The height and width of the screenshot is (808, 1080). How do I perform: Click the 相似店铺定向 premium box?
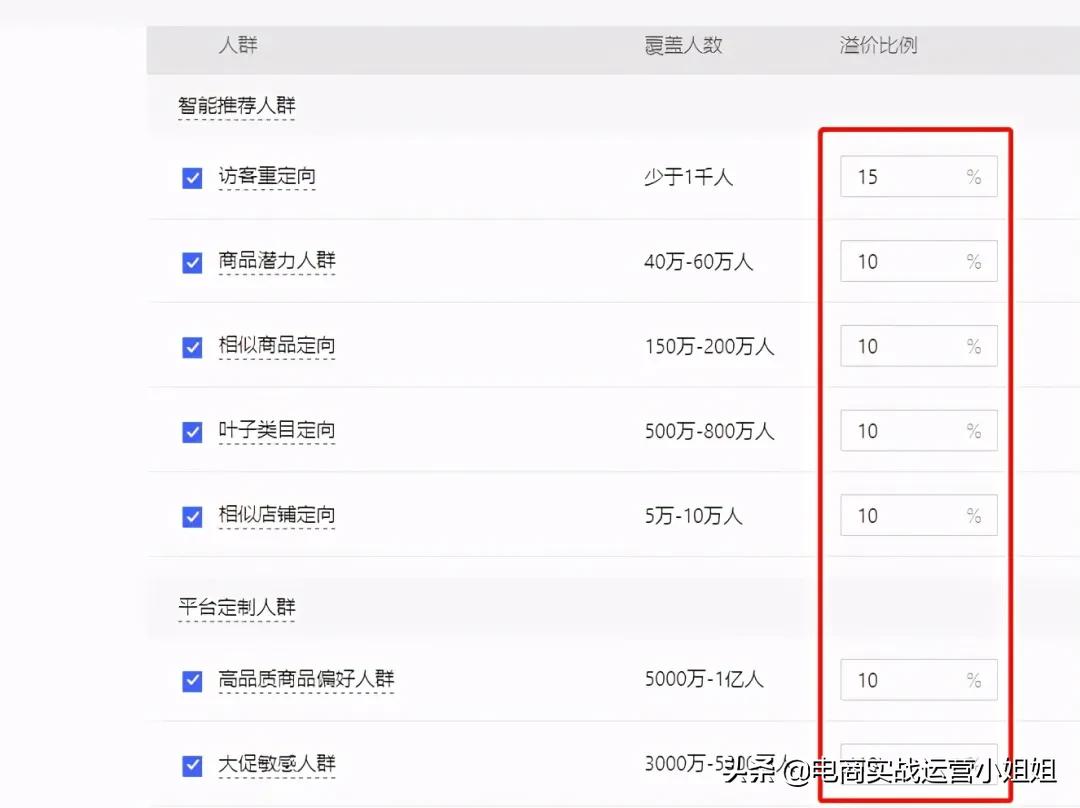point(917,516)
